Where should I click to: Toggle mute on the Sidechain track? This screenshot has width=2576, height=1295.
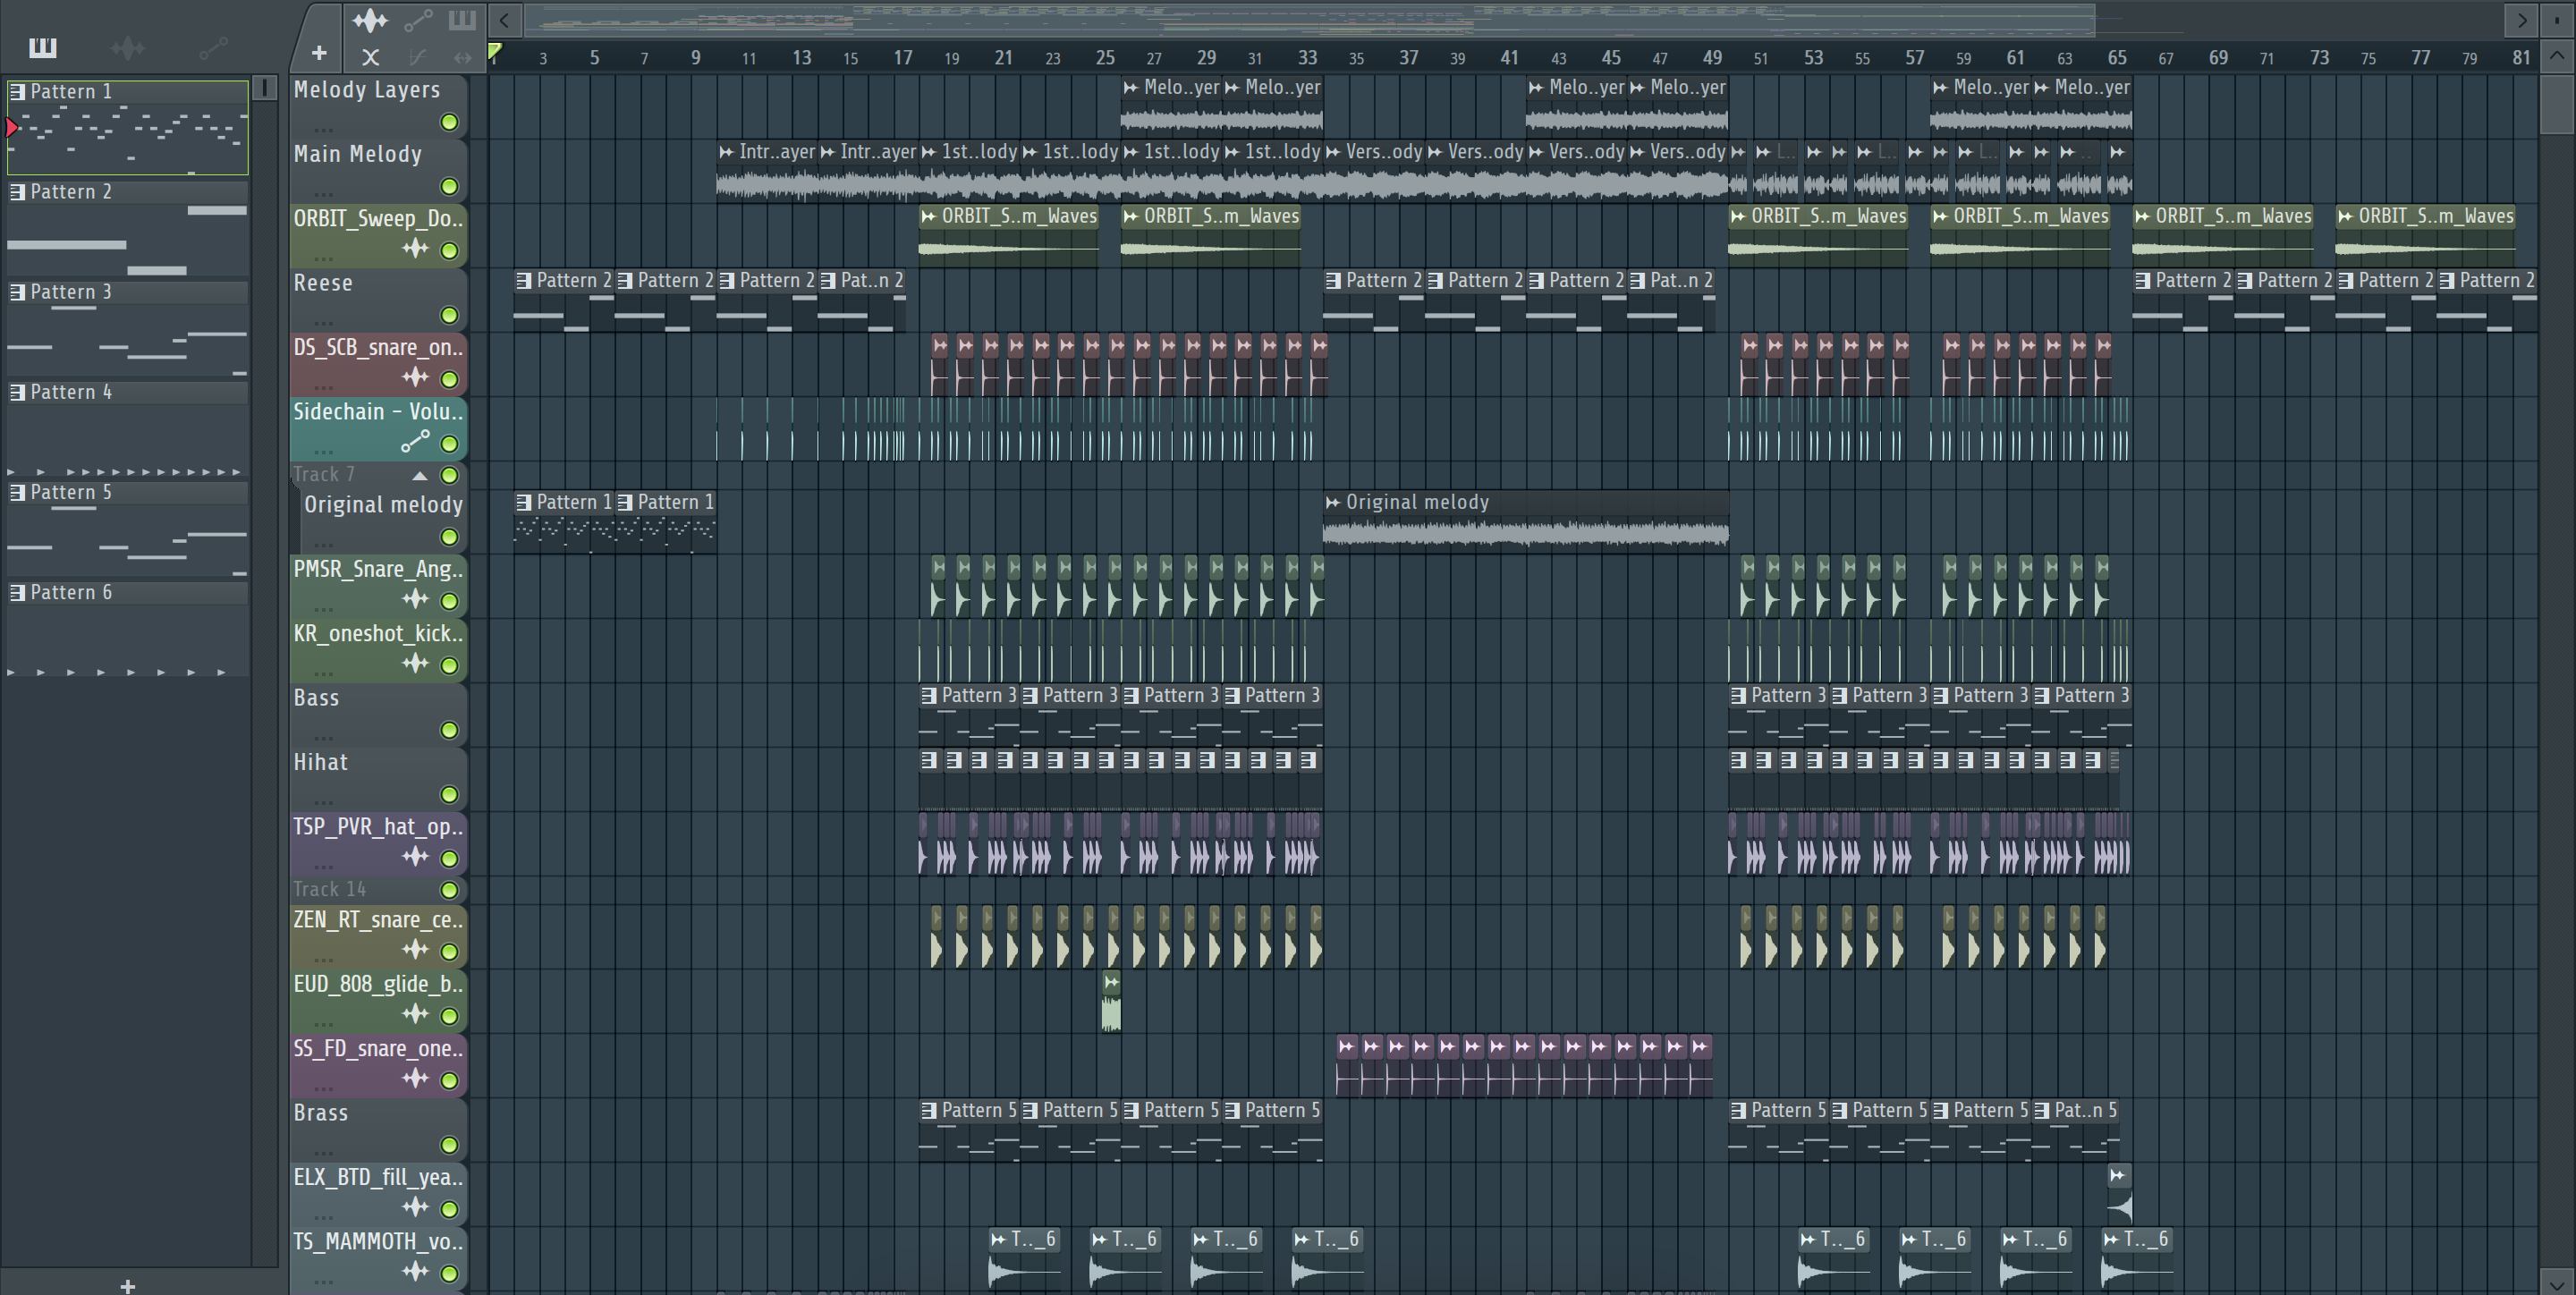click(450, 443)
